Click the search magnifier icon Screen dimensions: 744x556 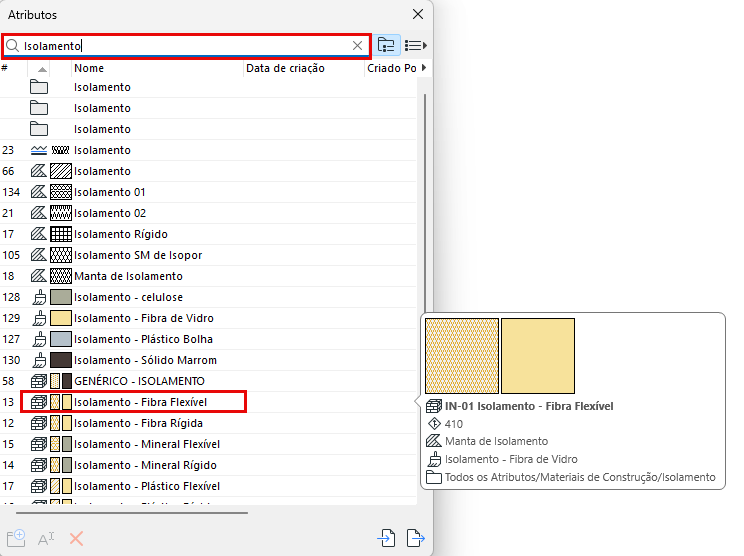pos(12,46)
